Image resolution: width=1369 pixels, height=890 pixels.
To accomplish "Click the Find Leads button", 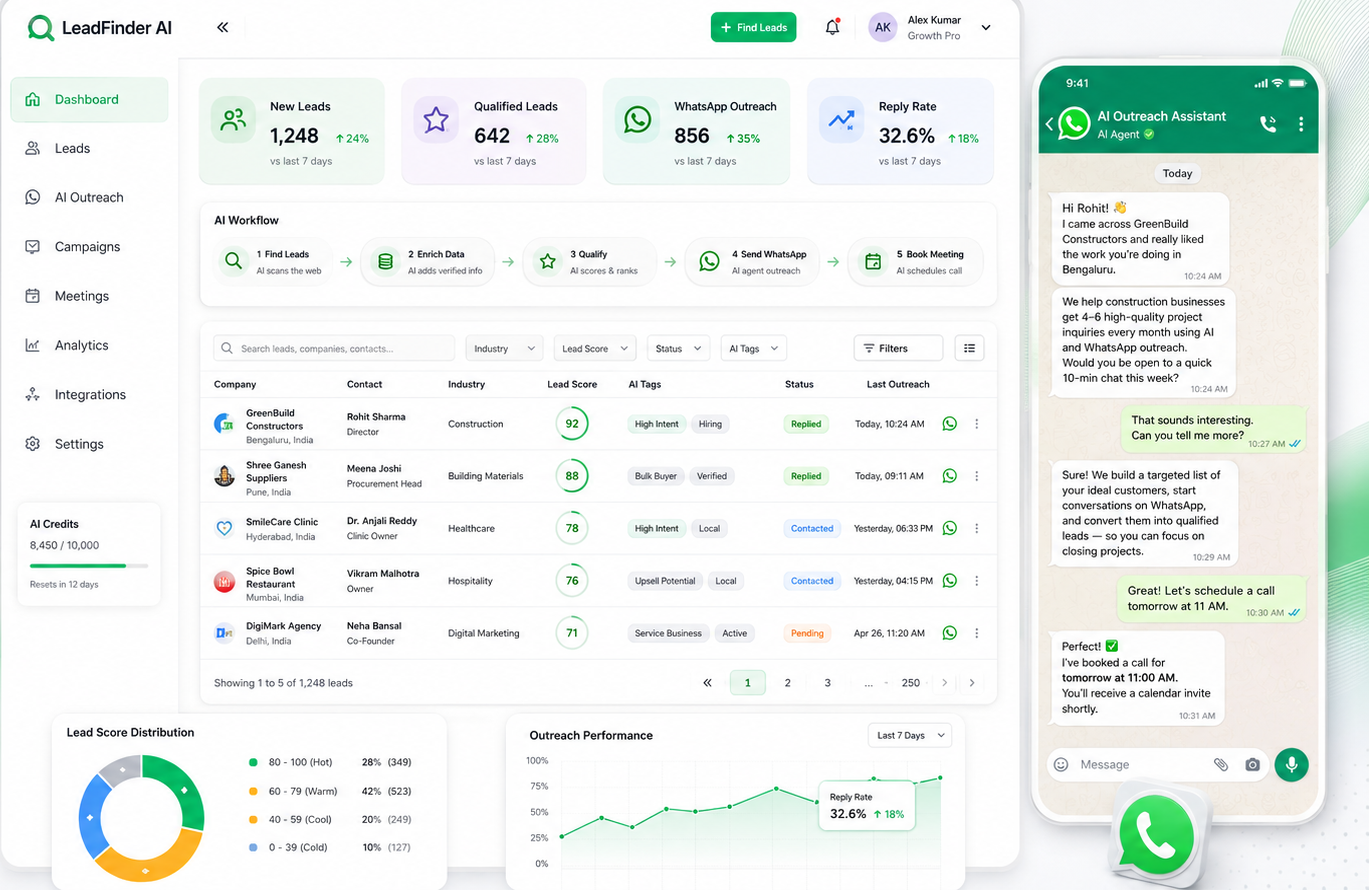I will tap(754, 27).
